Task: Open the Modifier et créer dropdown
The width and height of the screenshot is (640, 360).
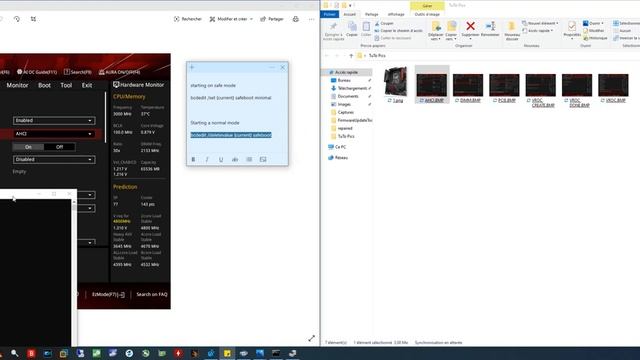Action: click(x=231, y=19)
